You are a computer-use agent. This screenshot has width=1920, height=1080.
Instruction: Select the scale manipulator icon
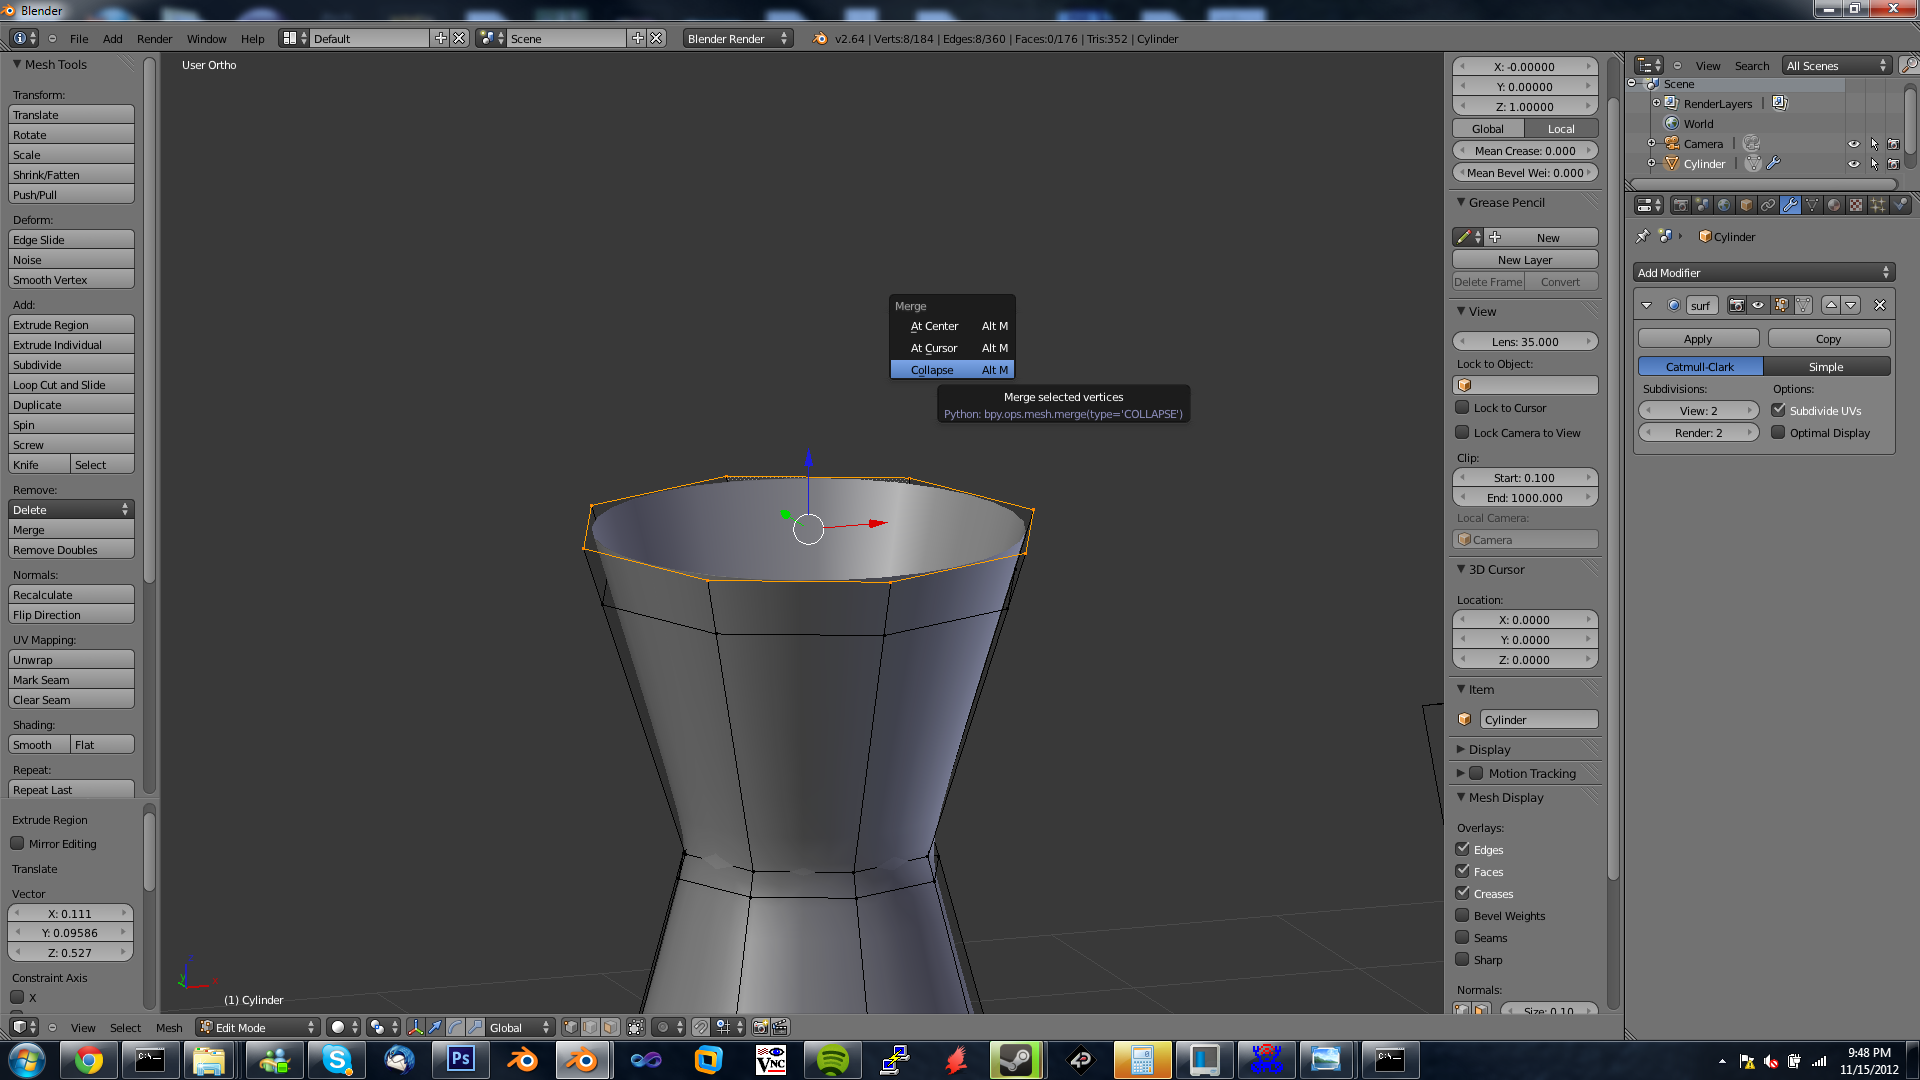475,1027
